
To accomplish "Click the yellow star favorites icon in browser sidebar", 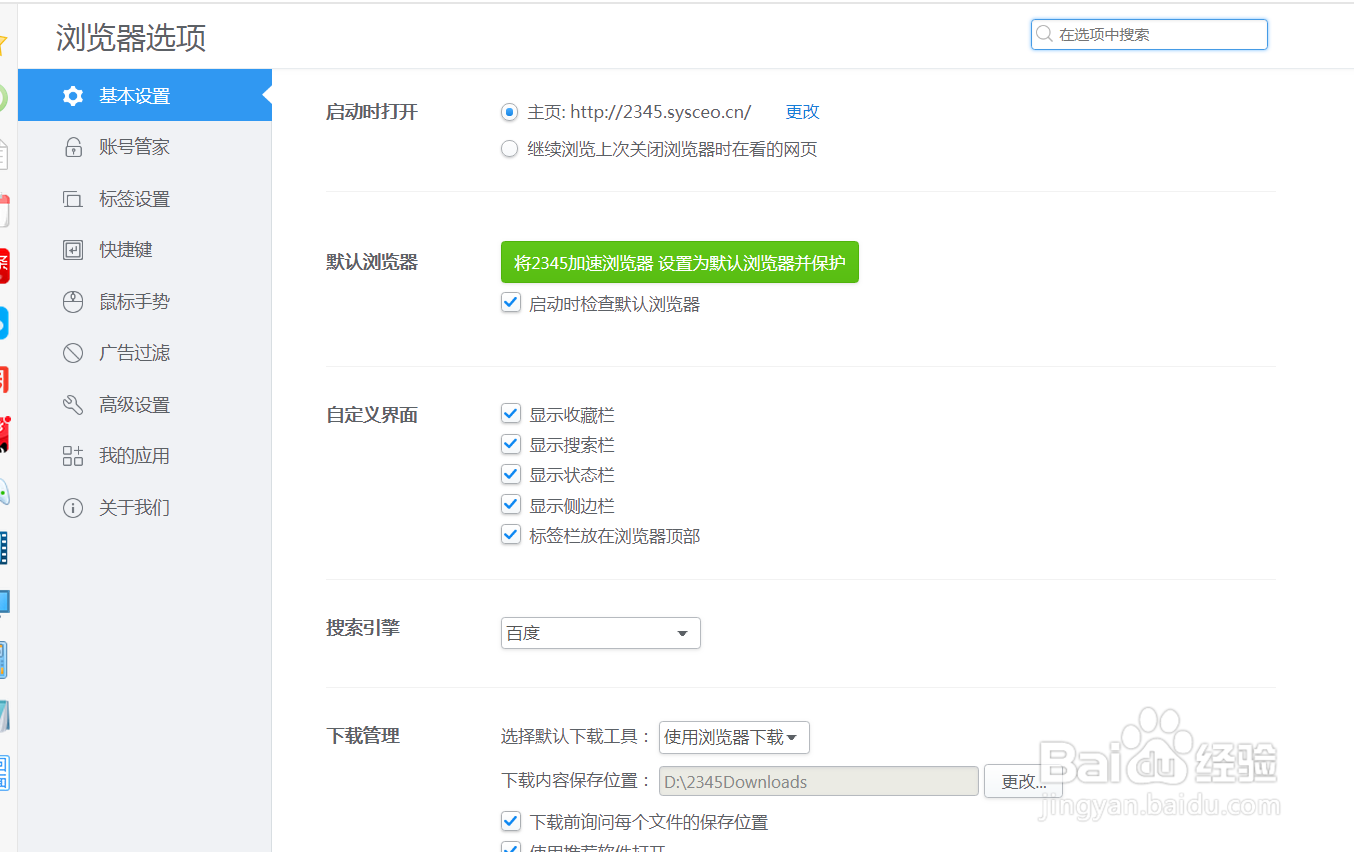I will pos(3,44).
